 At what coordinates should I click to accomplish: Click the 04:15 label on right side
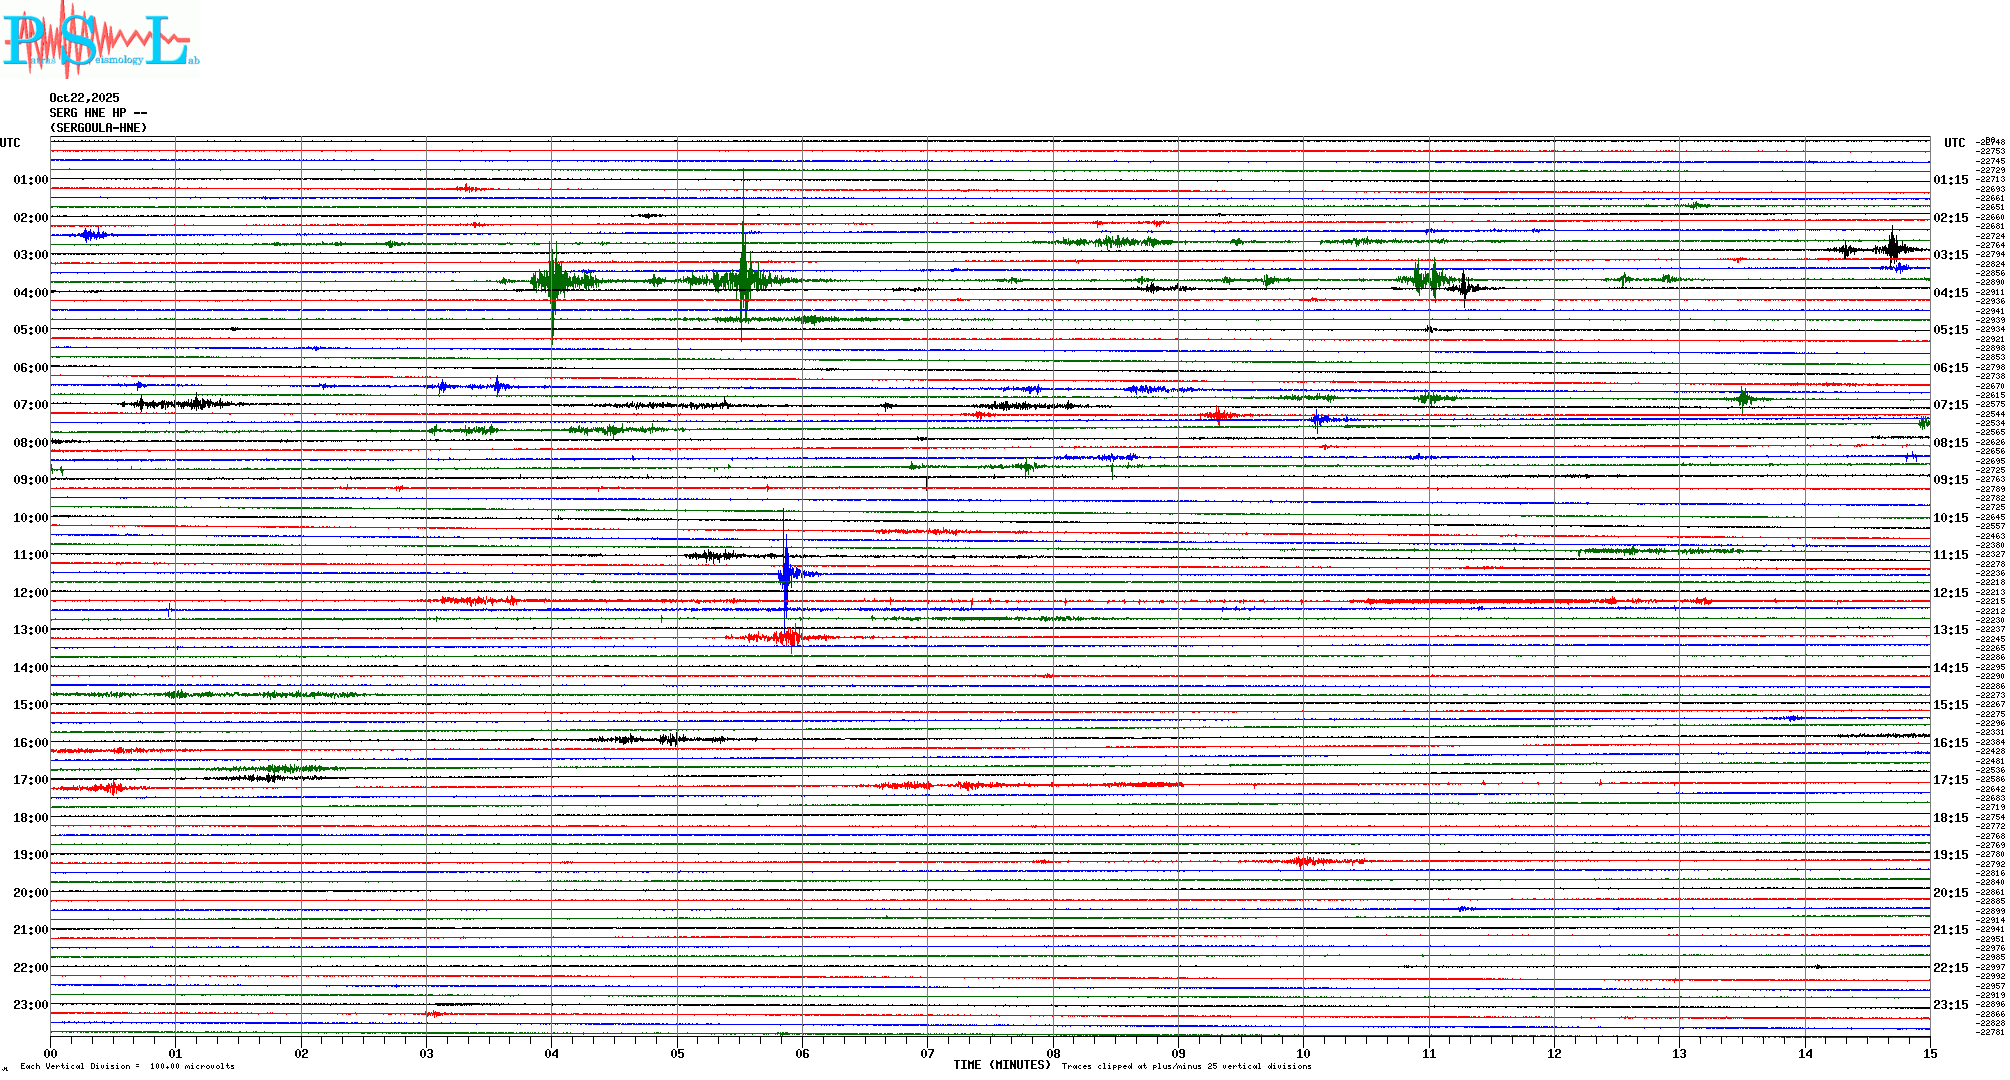tap(1950, 293)
